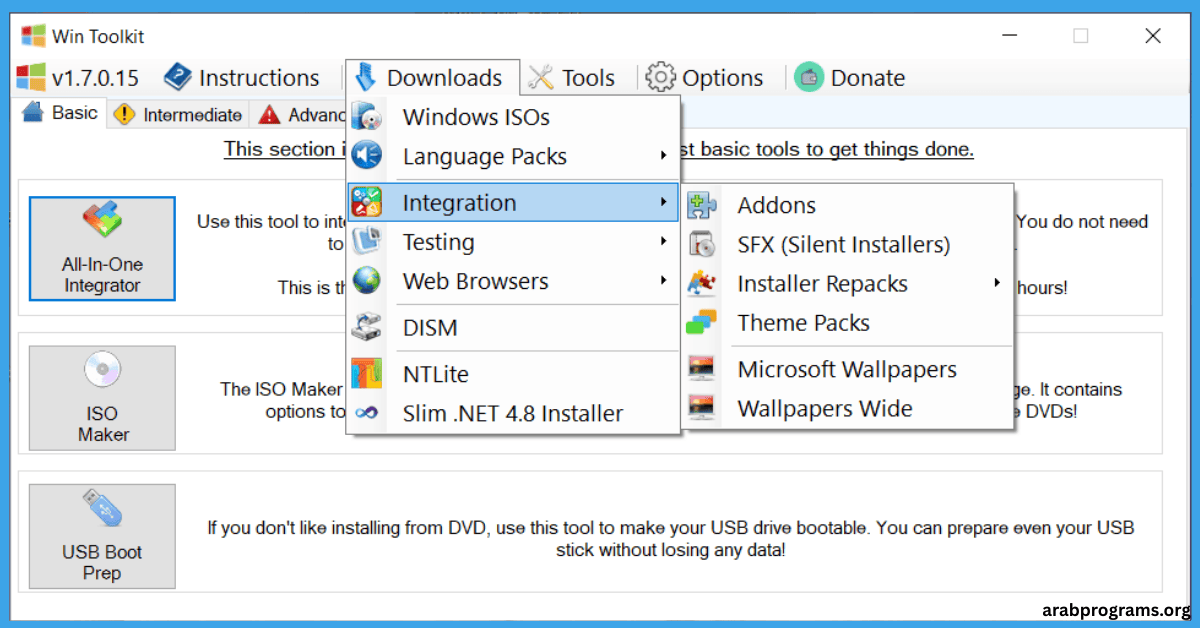Open Theme Packs entry
Image resolution: width=1200 pixels, height=628 pixels.
click(848, 322)
